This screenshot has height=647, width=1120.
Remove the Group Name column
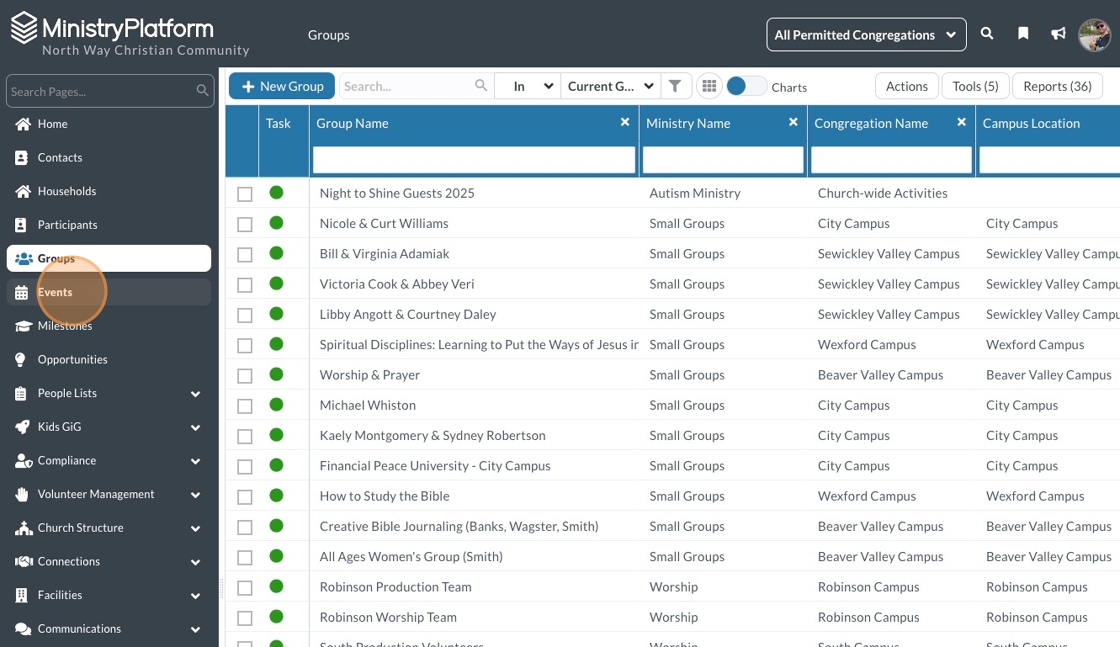tap(625, 122)
